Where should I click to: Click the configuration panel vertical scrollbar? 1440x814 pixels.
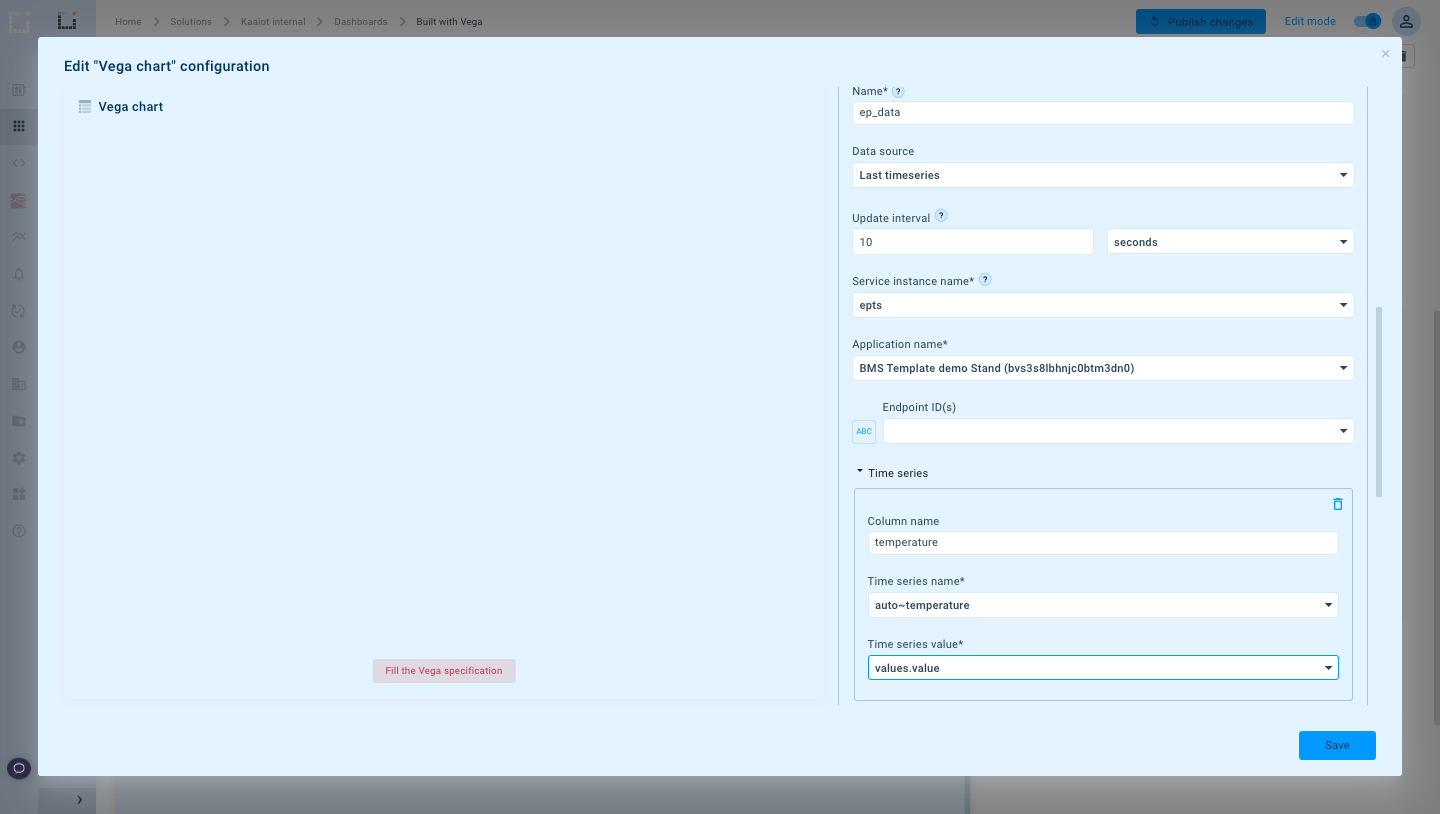[1379, 402]
